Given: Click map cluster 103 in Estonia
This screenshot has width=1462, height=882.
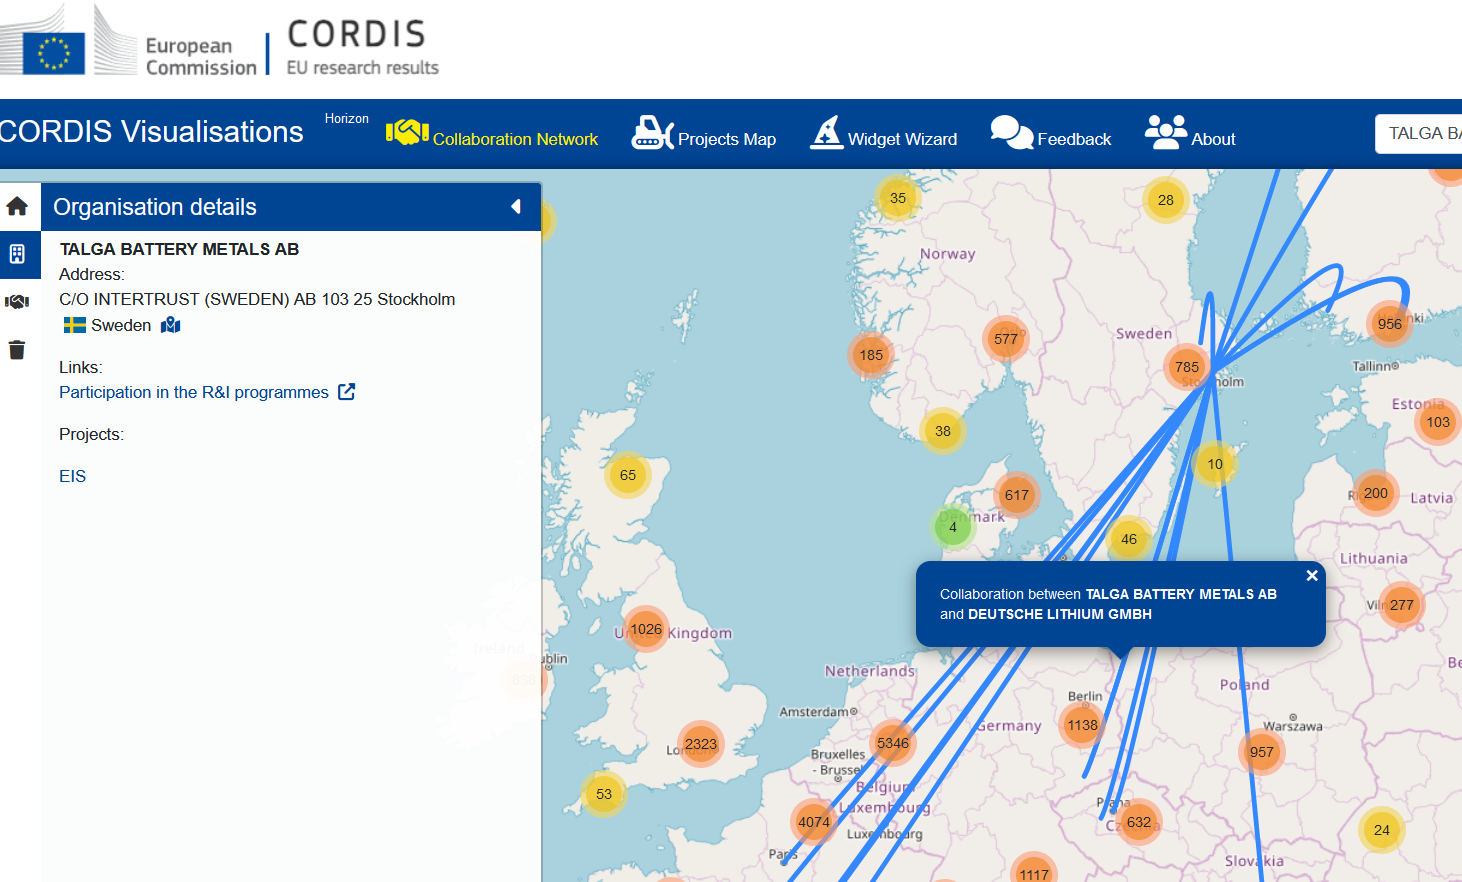Looking at the screenshot, I should tap(1438, 422).
